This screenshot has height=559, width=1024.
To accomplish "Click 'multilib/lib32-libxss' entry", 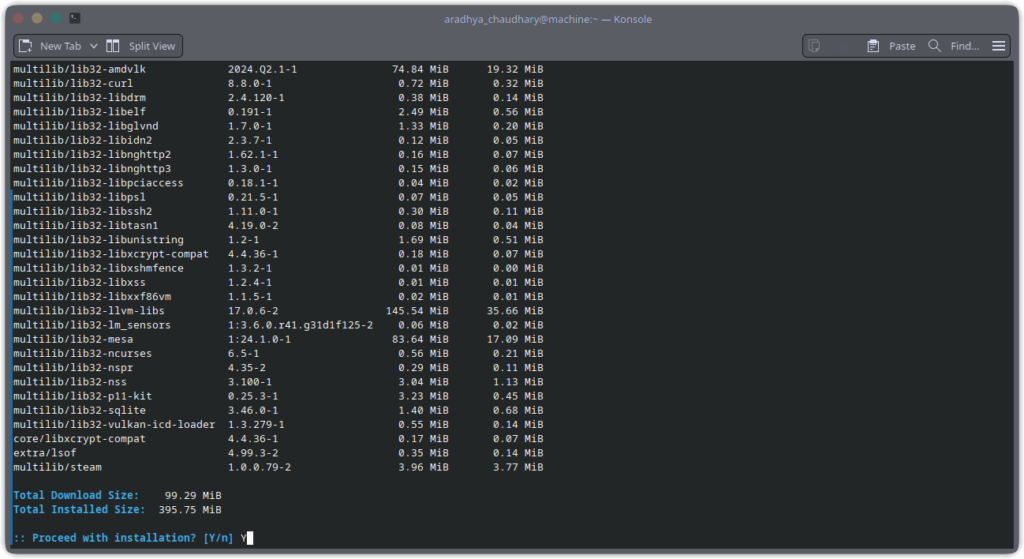I will pos(79,283).
